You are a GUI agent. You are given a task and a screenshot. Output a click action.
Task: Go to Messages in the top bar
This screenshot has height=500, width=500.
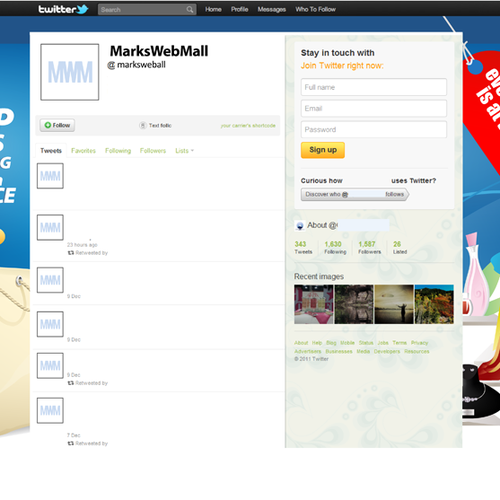(x=271, y=9)
